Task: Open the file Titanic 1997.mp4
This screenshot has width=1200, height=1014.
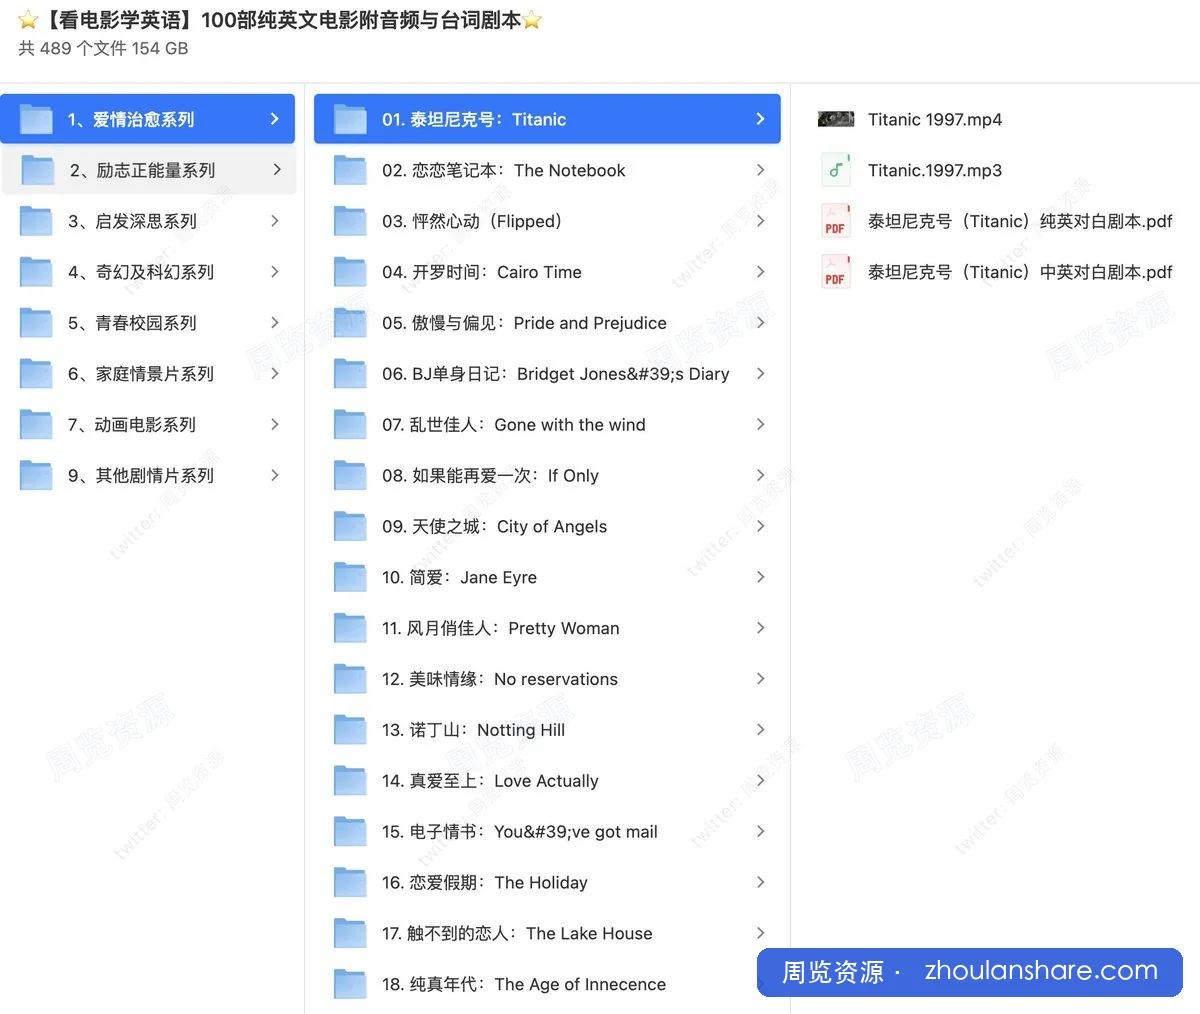Action: click(935, 119)
